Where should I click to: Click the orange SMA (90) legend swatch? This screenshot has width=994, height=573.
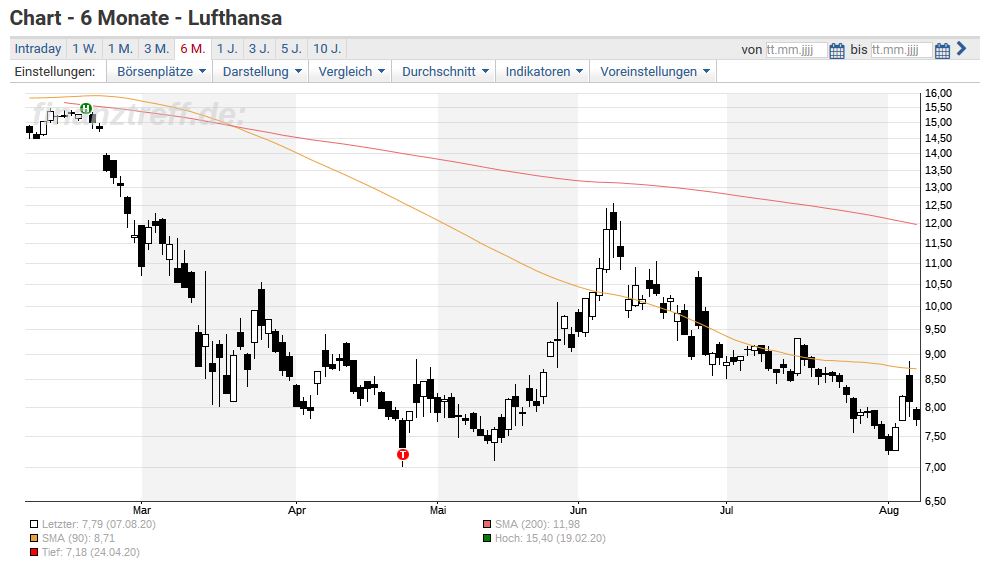point(34,538)
